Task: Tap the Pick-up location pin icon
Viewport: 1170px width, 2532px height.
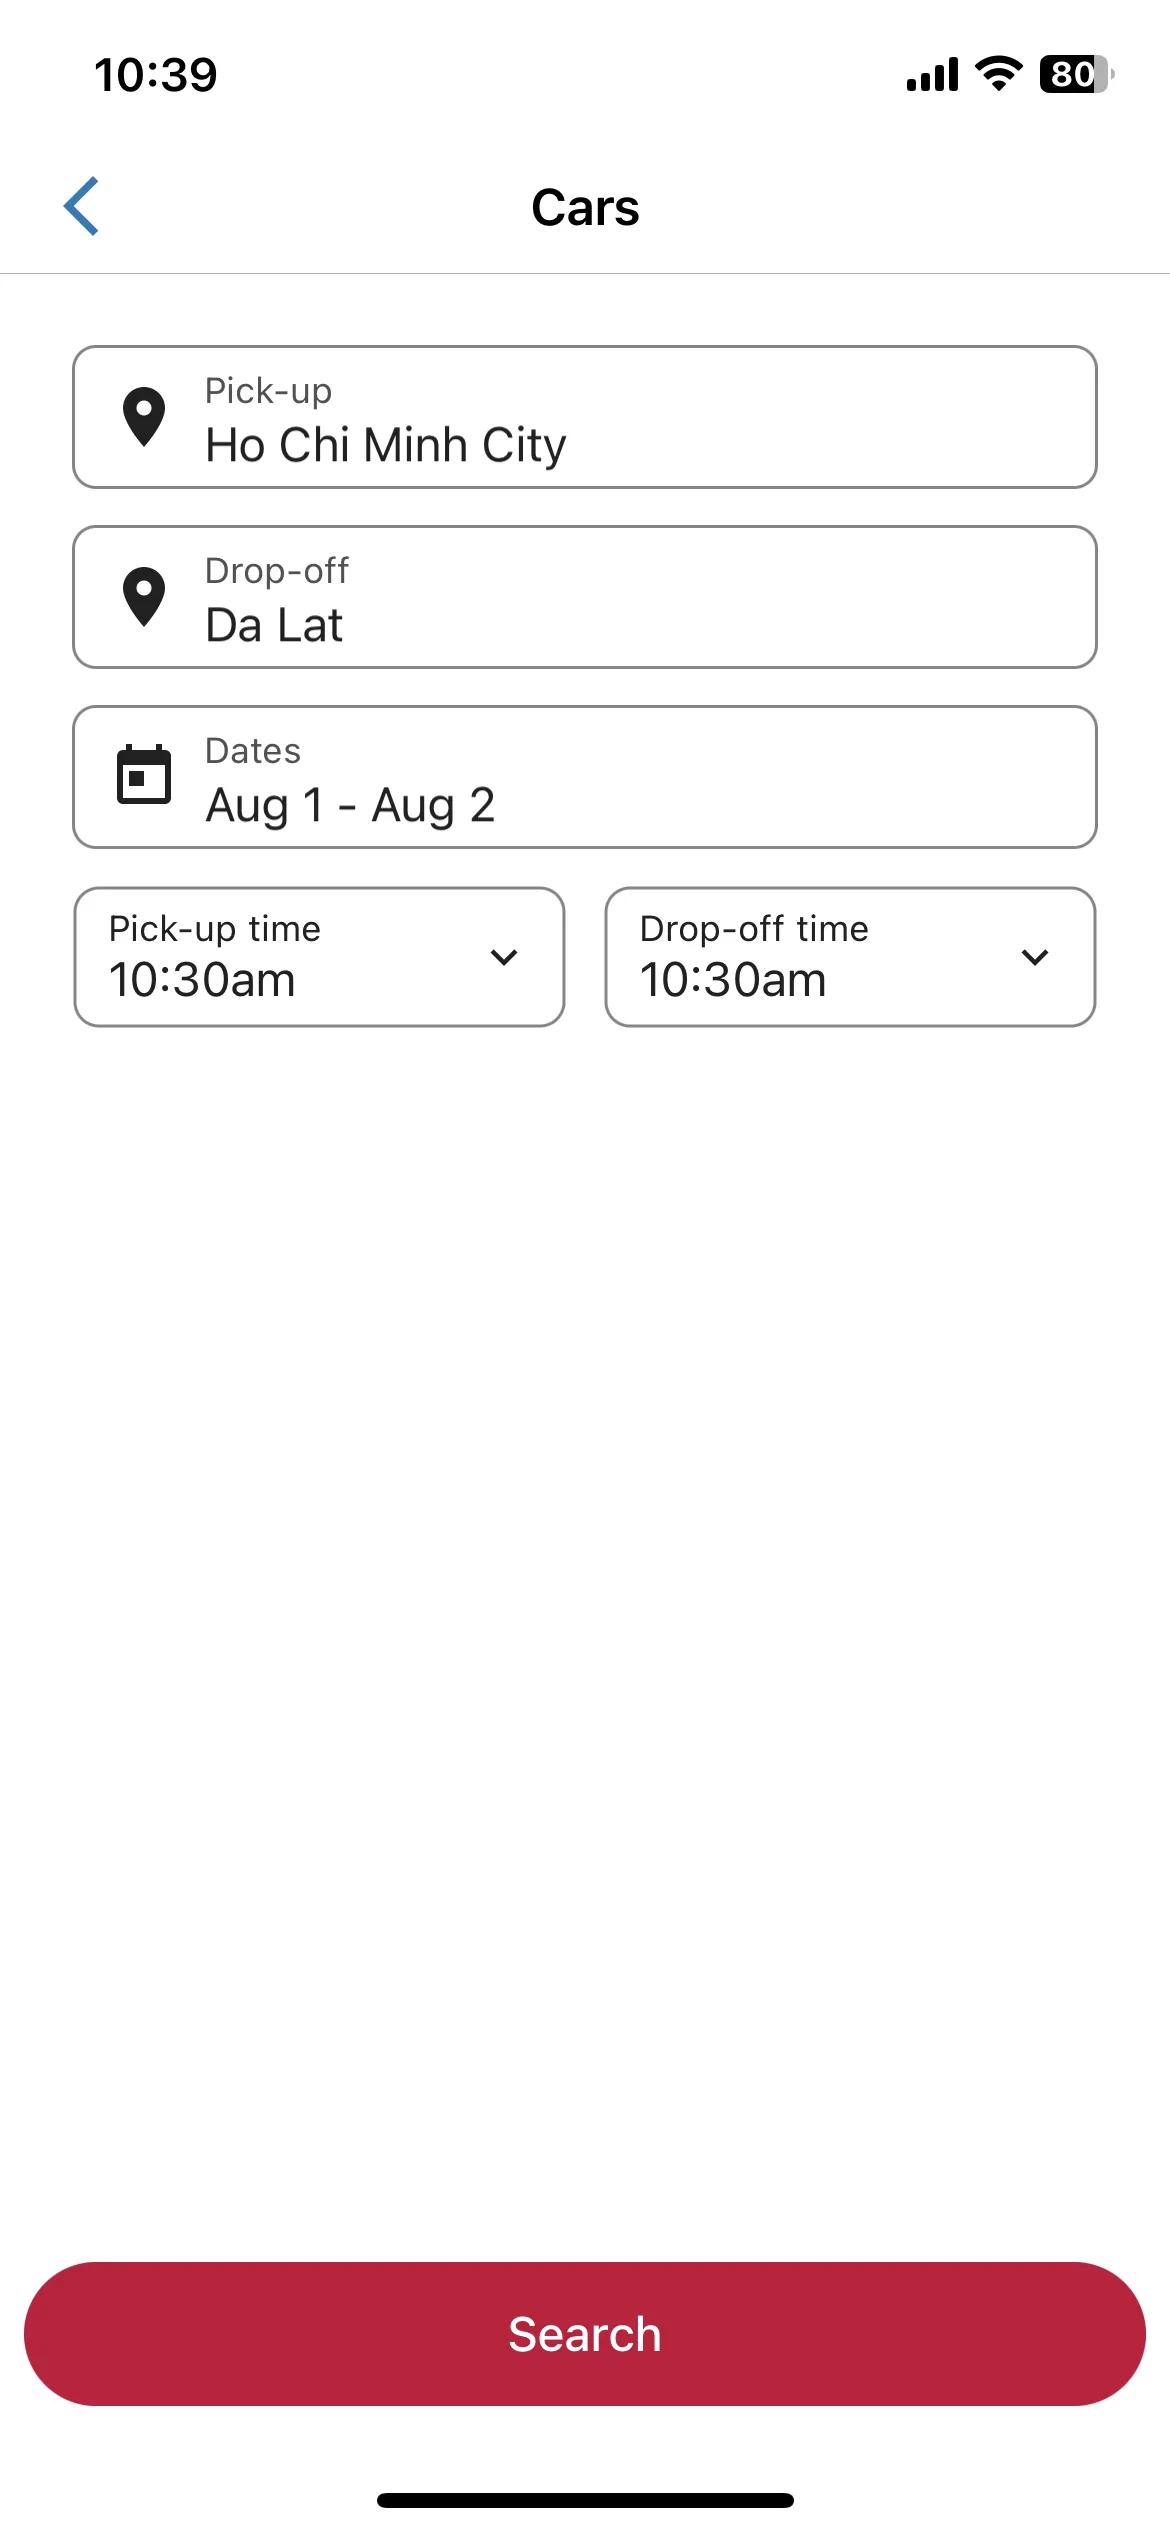Action: click(x=144, y=417)
